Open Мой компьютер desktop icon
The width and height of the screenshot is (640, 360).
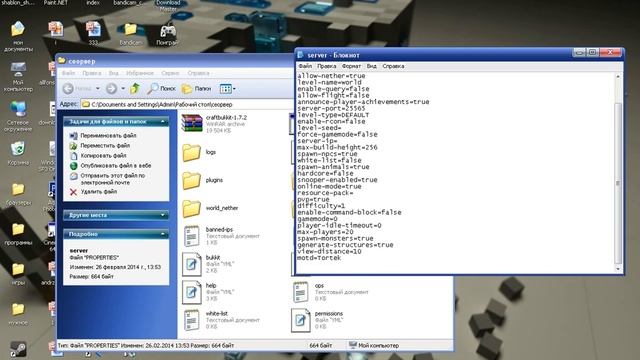(x=18, y=77)
